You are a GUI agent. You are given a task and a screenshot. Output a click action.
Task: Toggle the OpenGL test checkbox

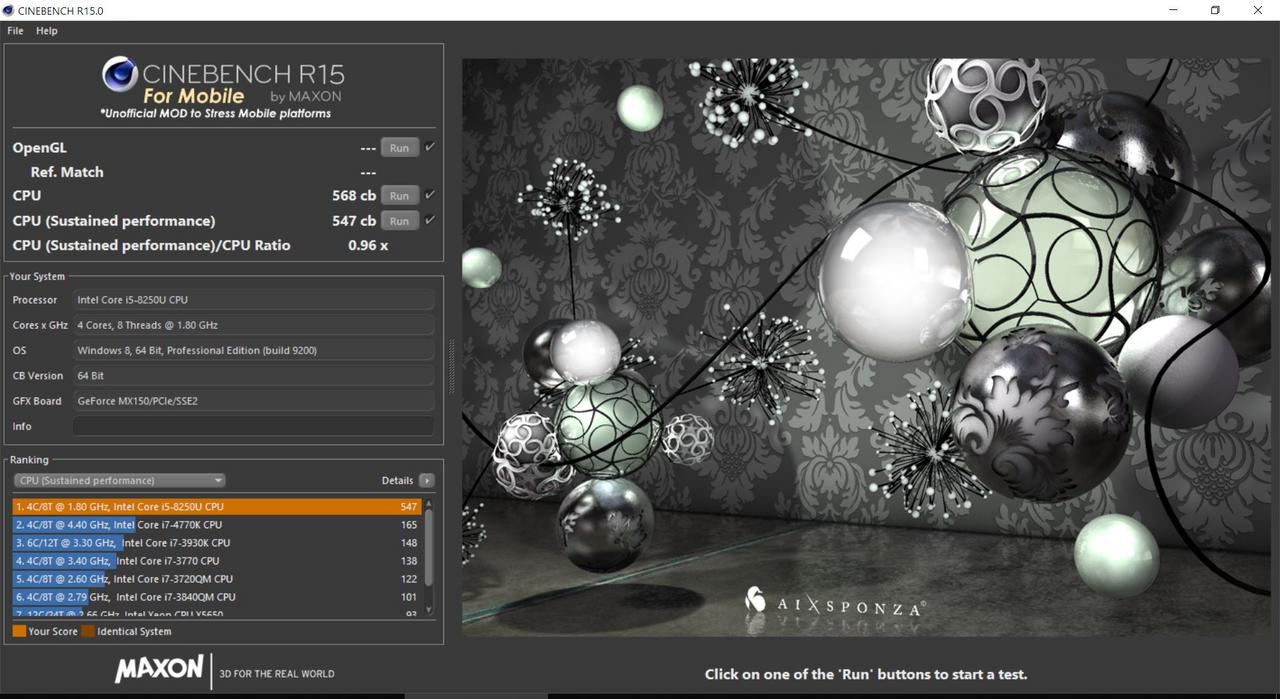point(430,147)
